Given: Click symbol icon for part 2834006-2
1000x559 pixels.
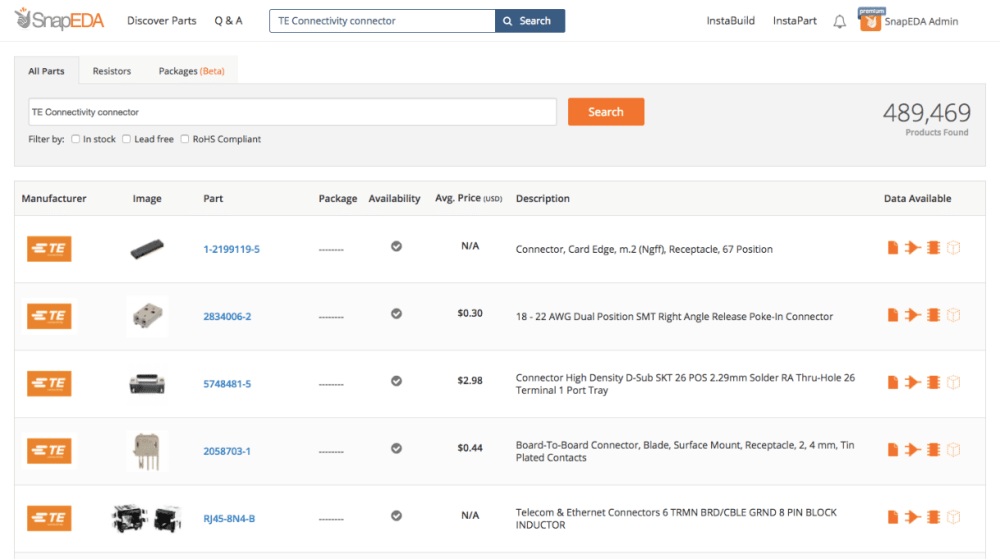Looking at the screenshot, I should pyautogui.click(x=912, y=315).
